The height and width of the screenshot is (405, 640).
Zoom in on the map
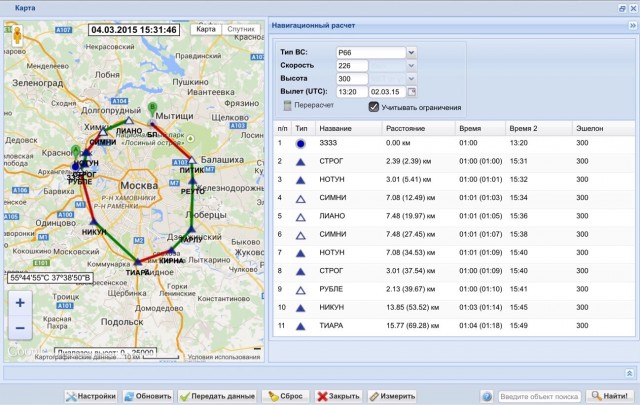click(x=20, y=303)
